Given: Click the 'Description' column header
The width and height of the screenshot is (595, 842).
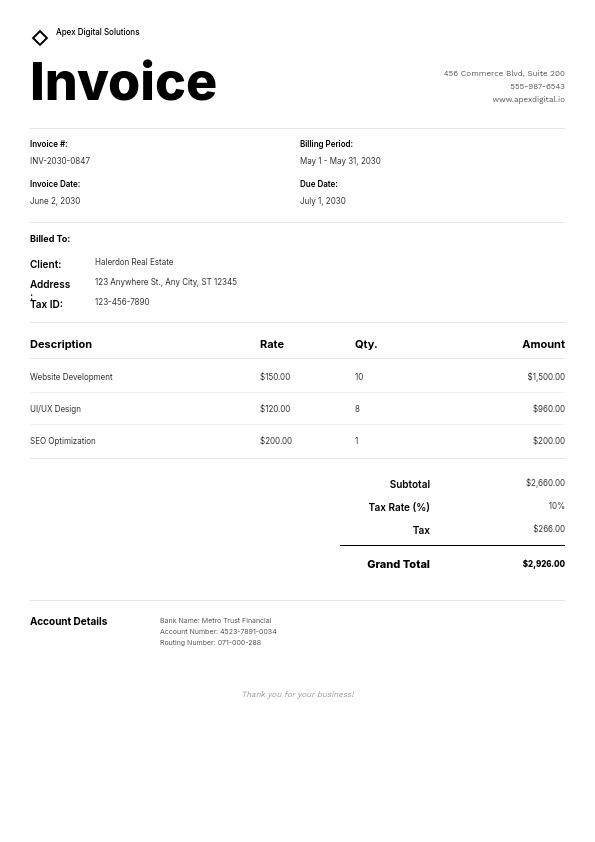Looking at the screenshot, I should (61, 344).
